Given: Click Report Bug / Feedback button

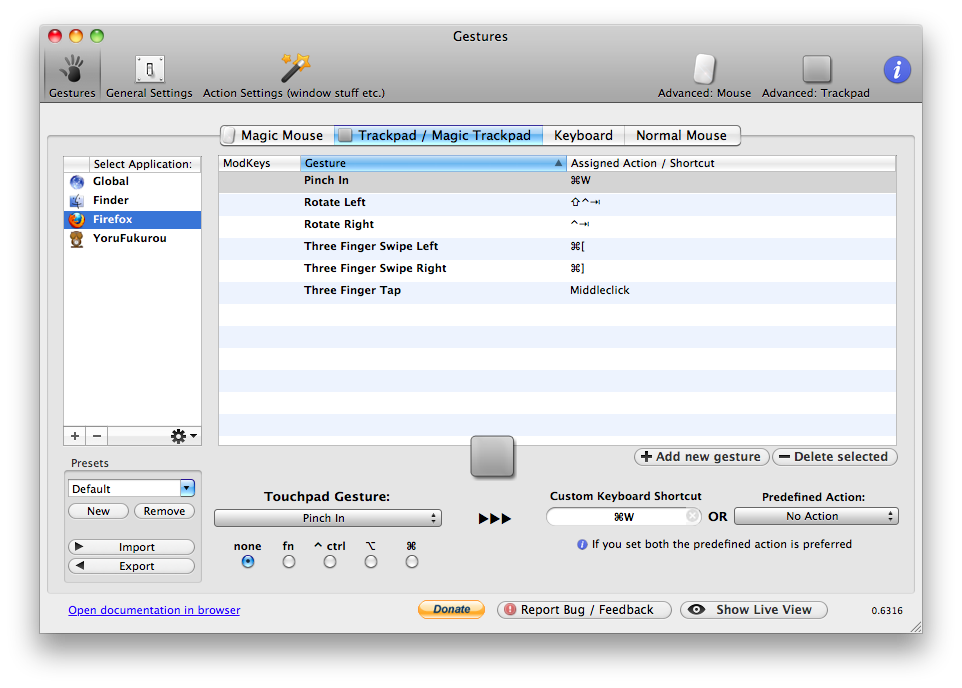Looking at the screenshot, I should click(584, 609).
